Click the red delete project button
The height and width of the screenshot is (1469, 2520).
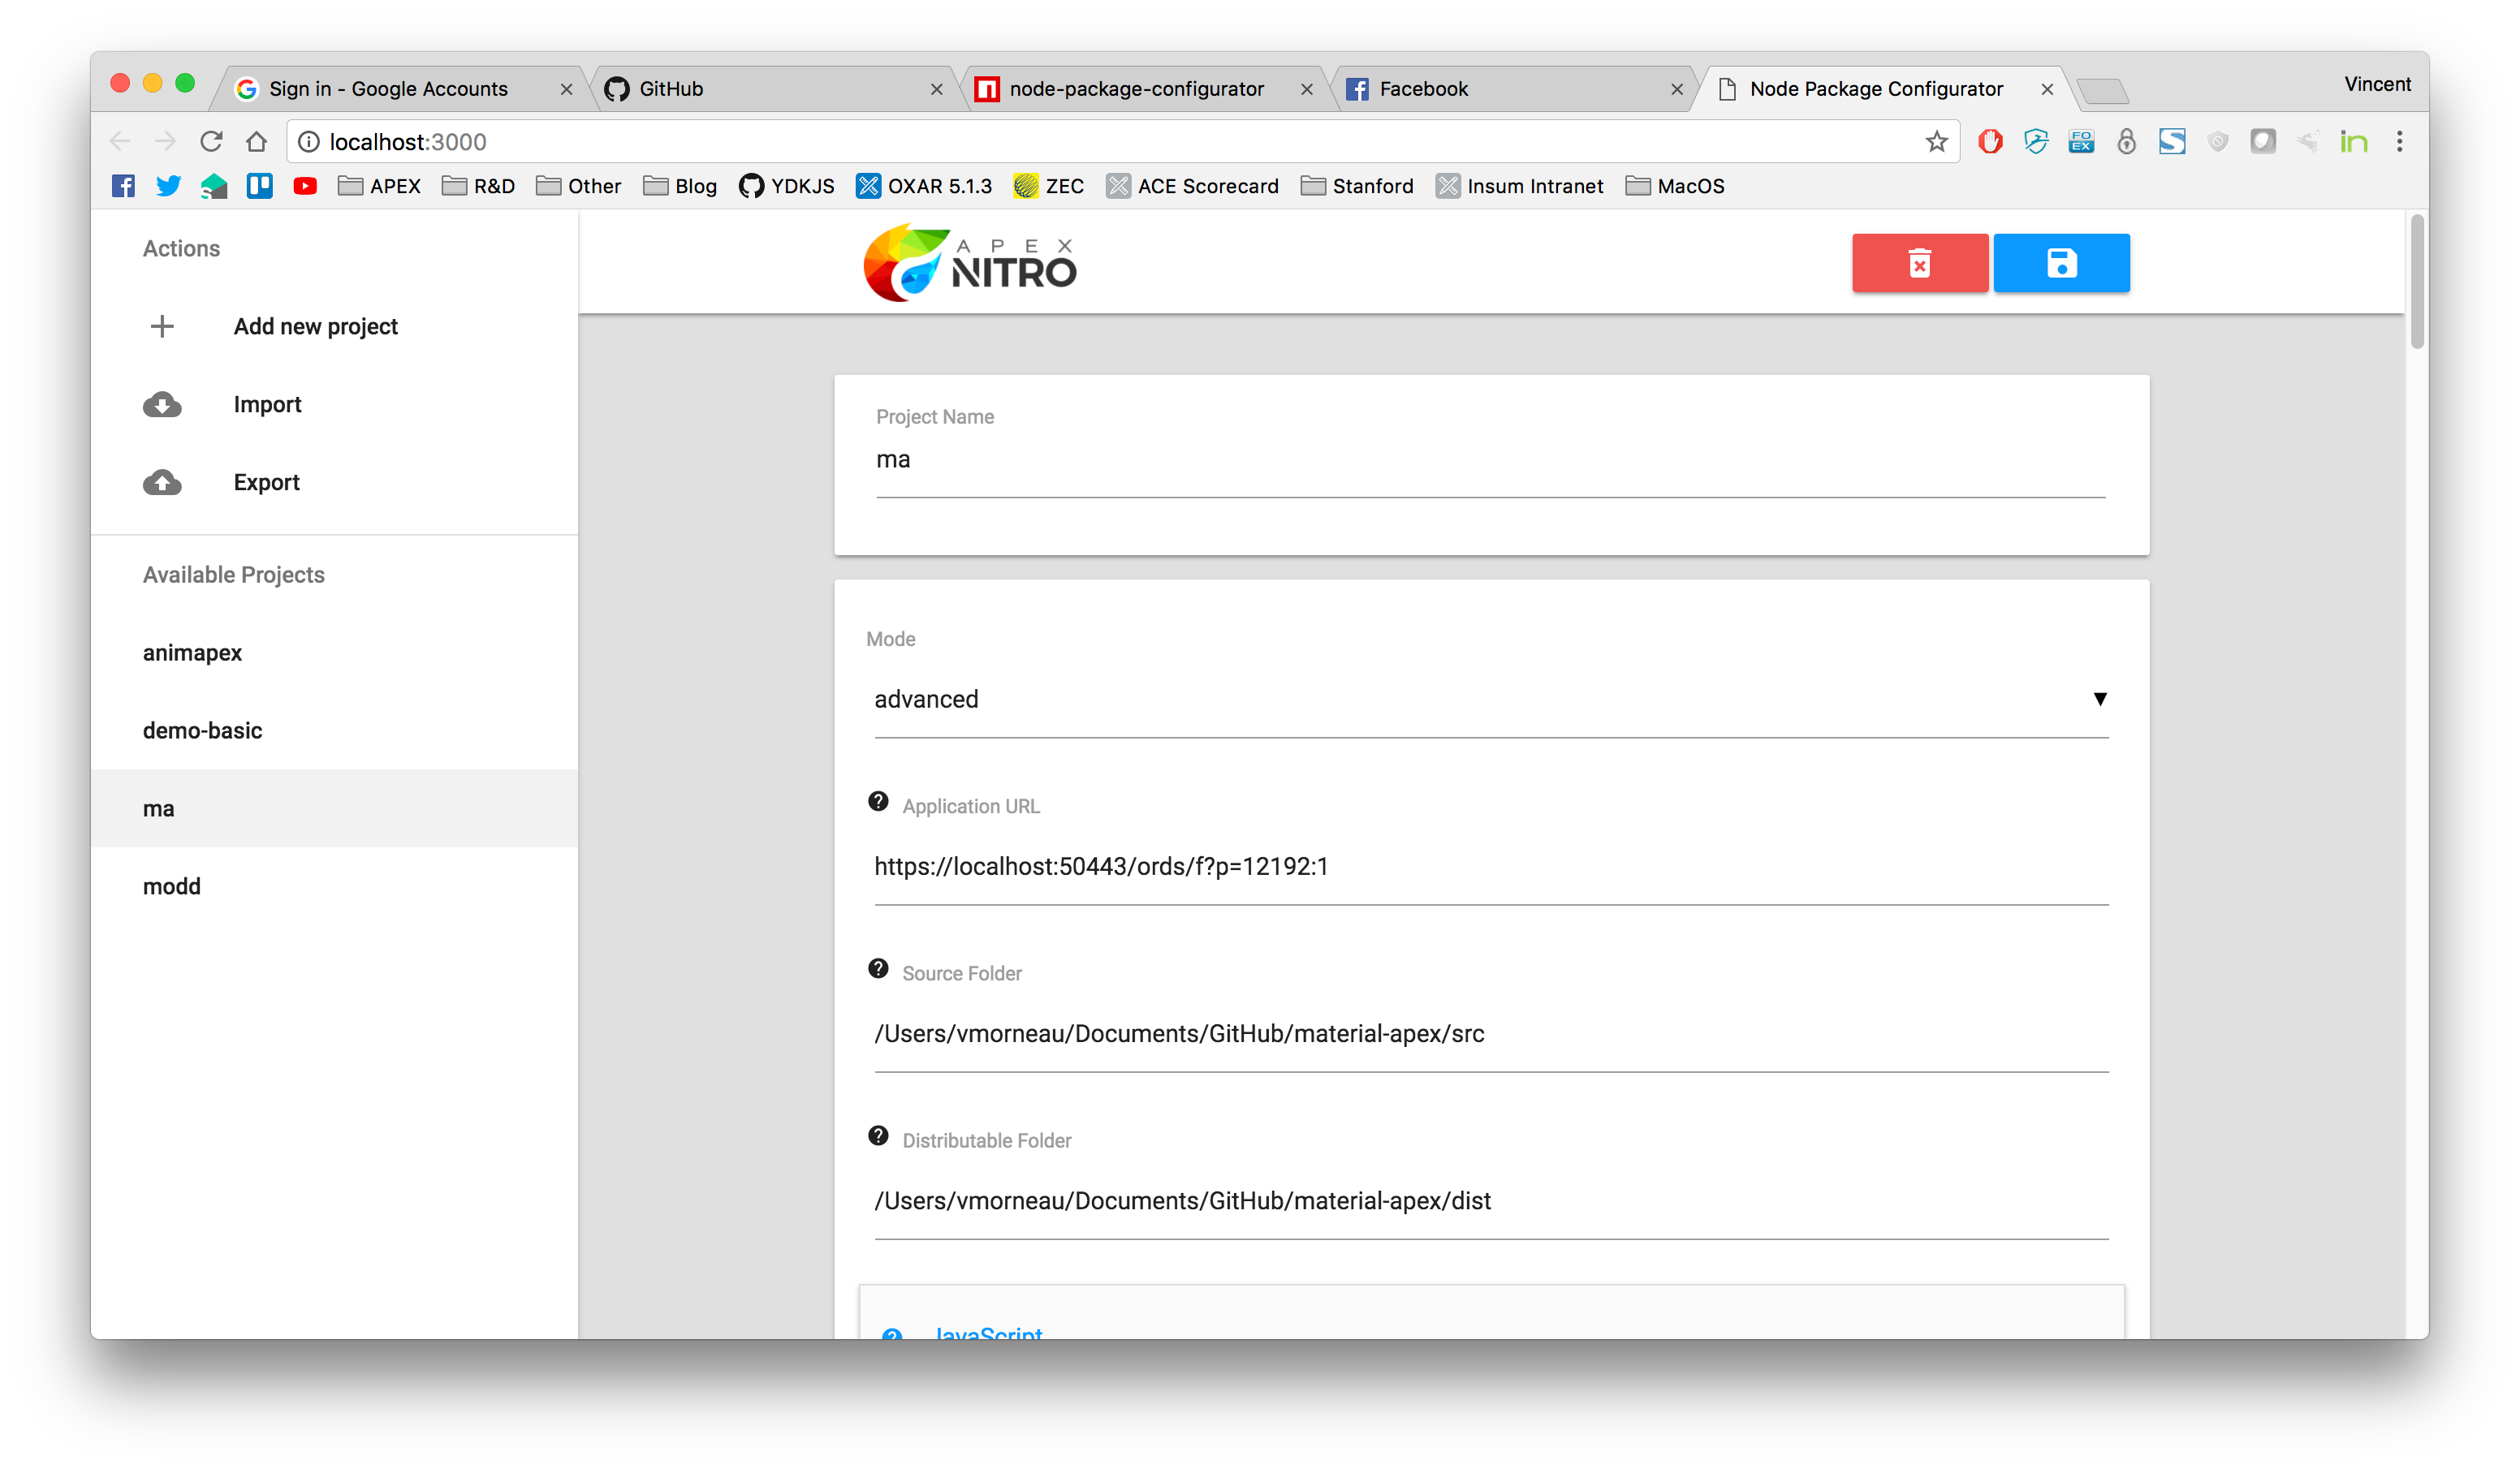click(x=1919, y=263)
